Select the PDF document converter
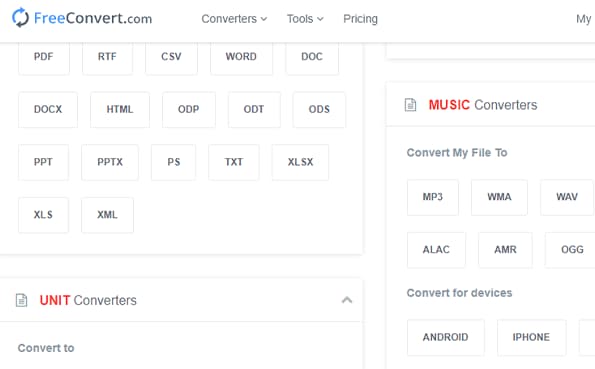Screen dimensions: 595x369 [x=44, y=57]
